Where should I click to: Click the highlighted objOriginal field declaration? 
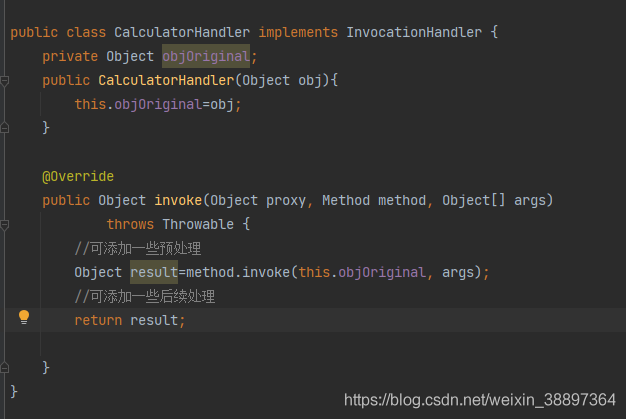(206, 56)
